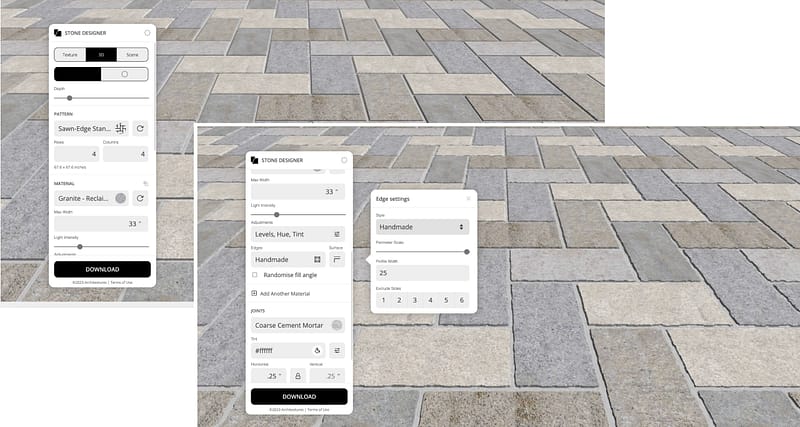
Task: Click the refresh icon next to Granite material
Action: (x=141, y=198)
